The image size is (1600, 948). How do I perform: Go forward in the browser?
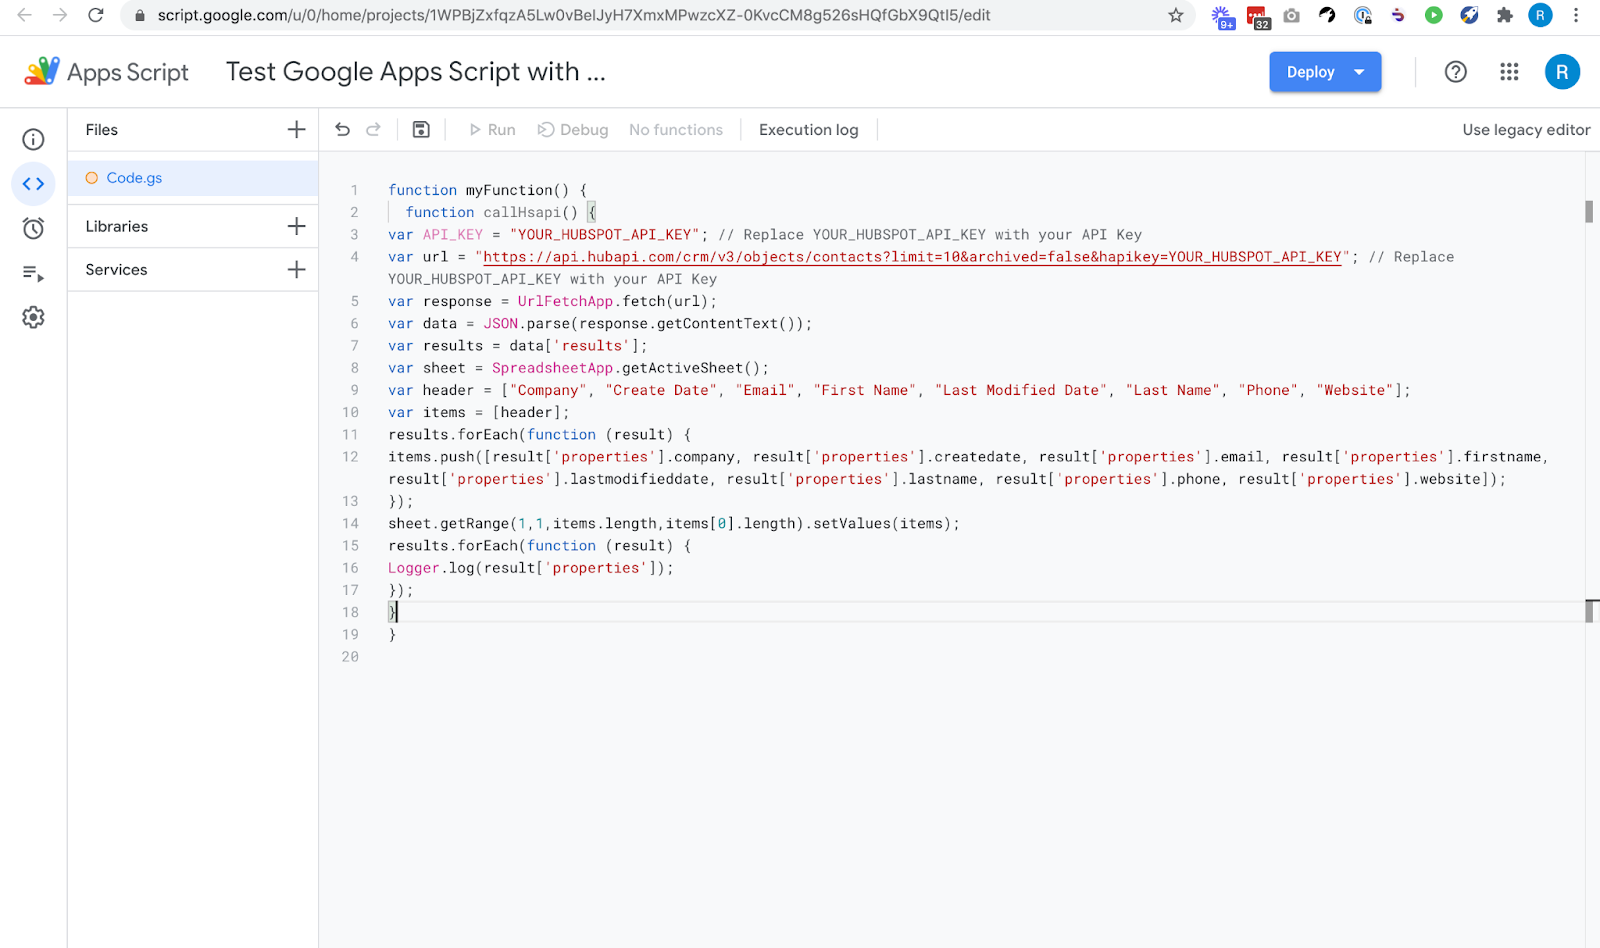point(60,15)
